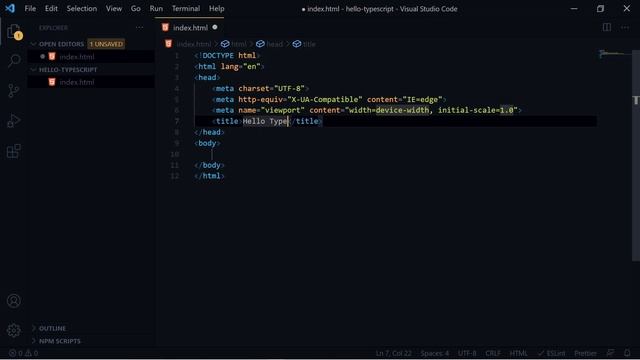Open the Help menu

tap(216, 9)
